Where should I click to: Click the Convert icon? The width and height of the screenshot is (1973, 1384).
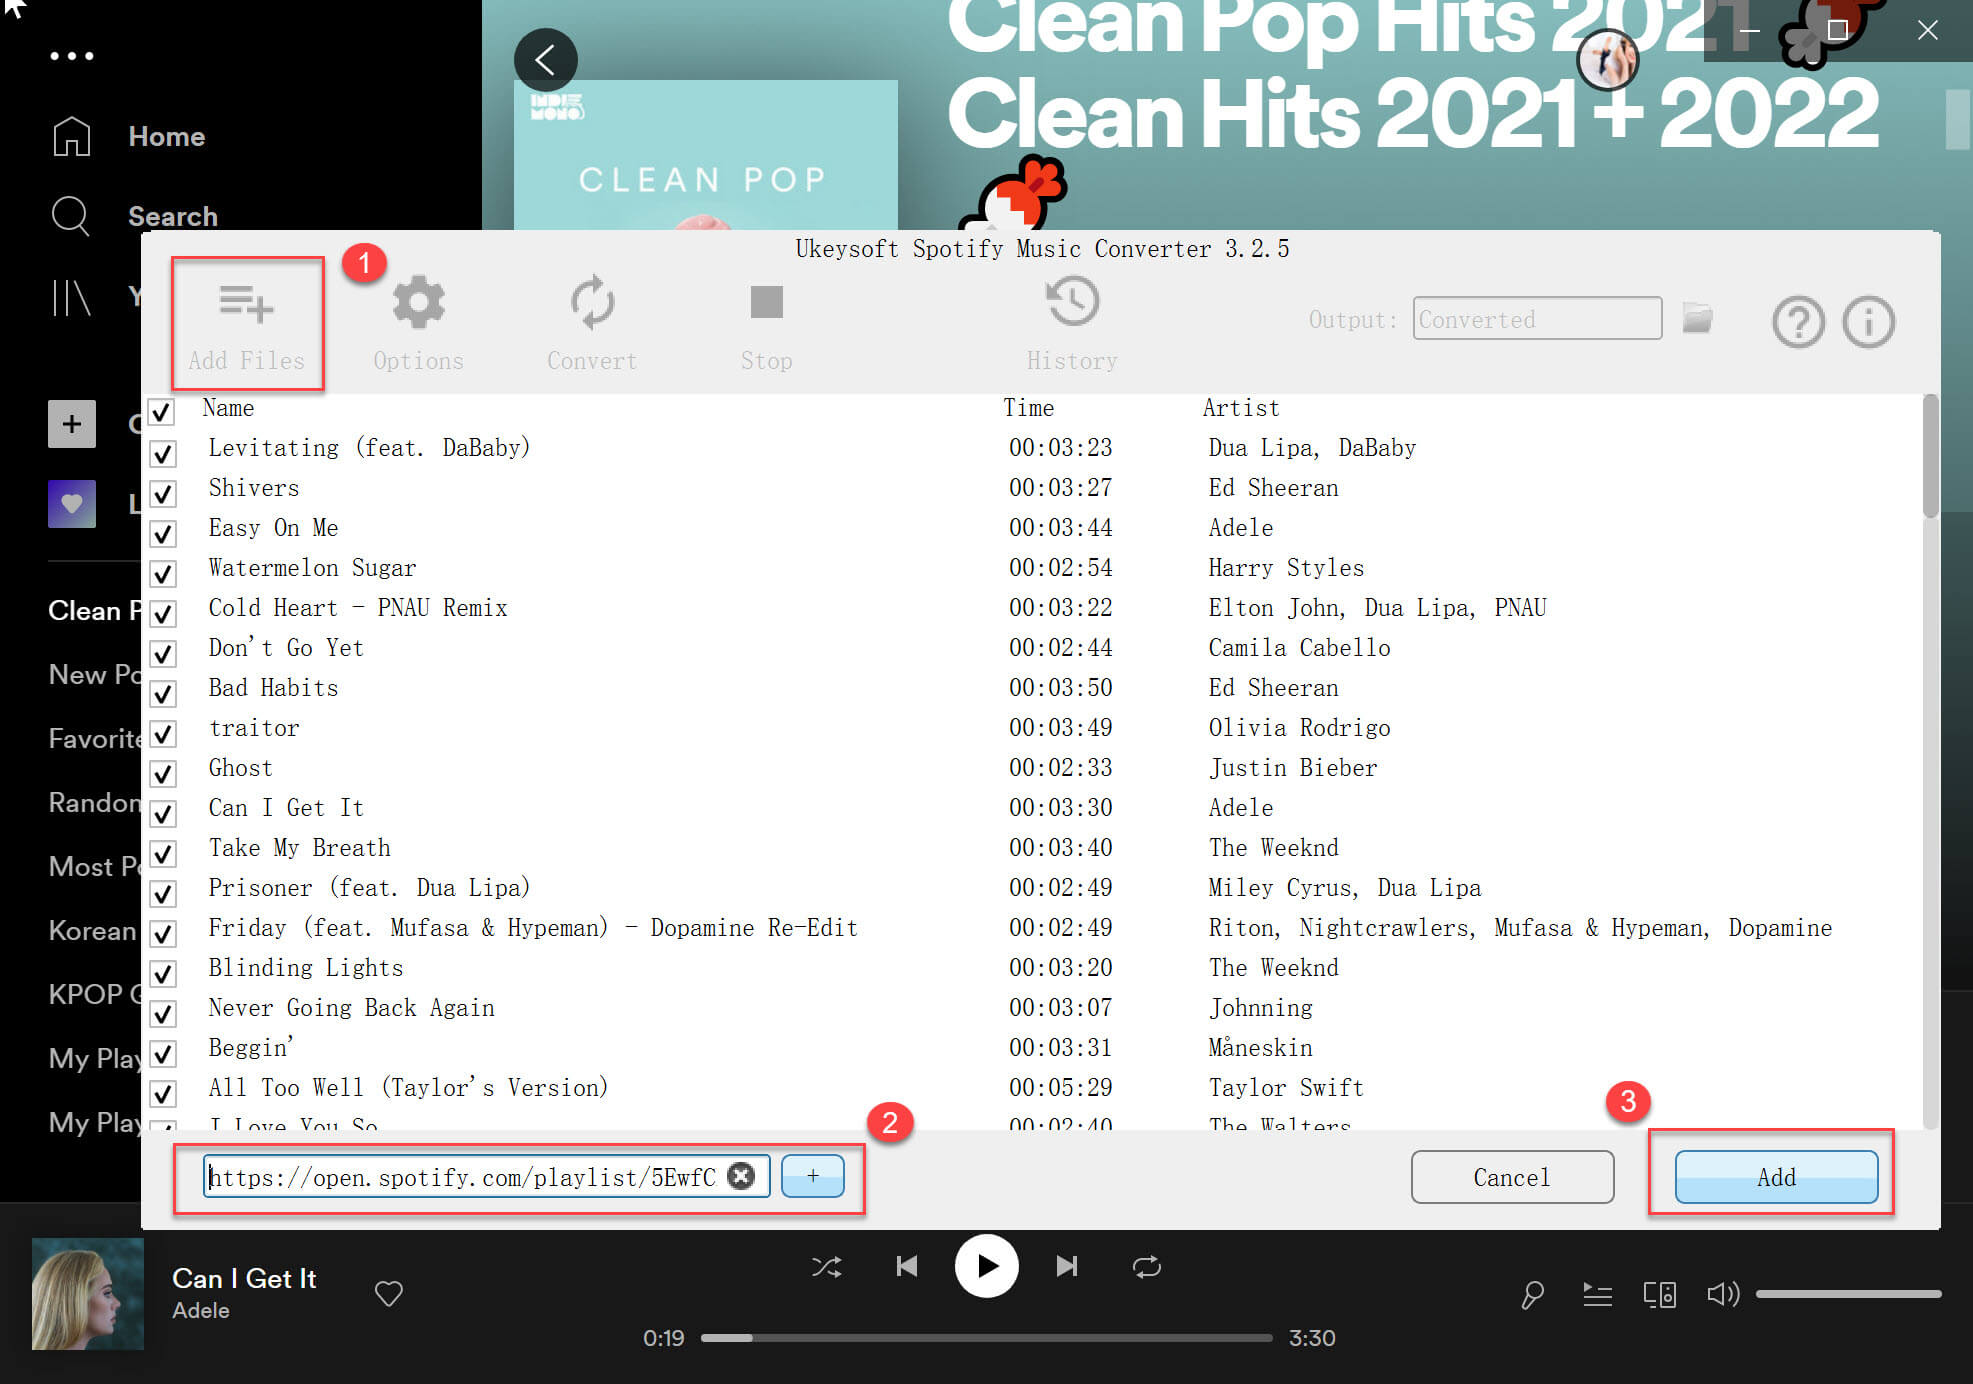click(591, 302)
